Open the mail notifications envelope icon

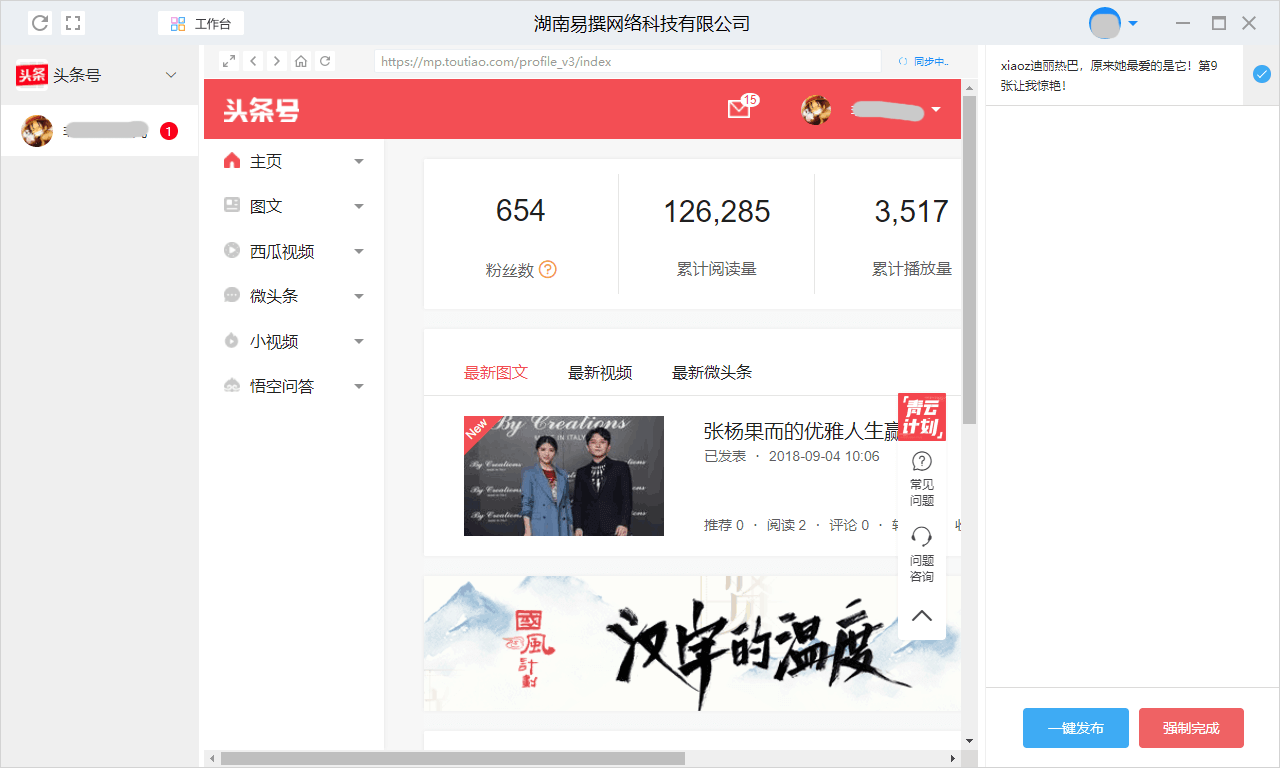[x=739, y=109]
